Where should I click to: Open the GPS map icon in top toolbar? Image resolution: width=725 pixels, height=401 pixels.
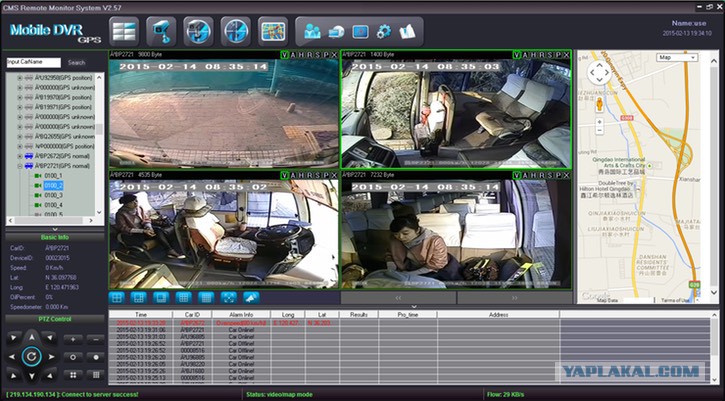tap(273, 29)
